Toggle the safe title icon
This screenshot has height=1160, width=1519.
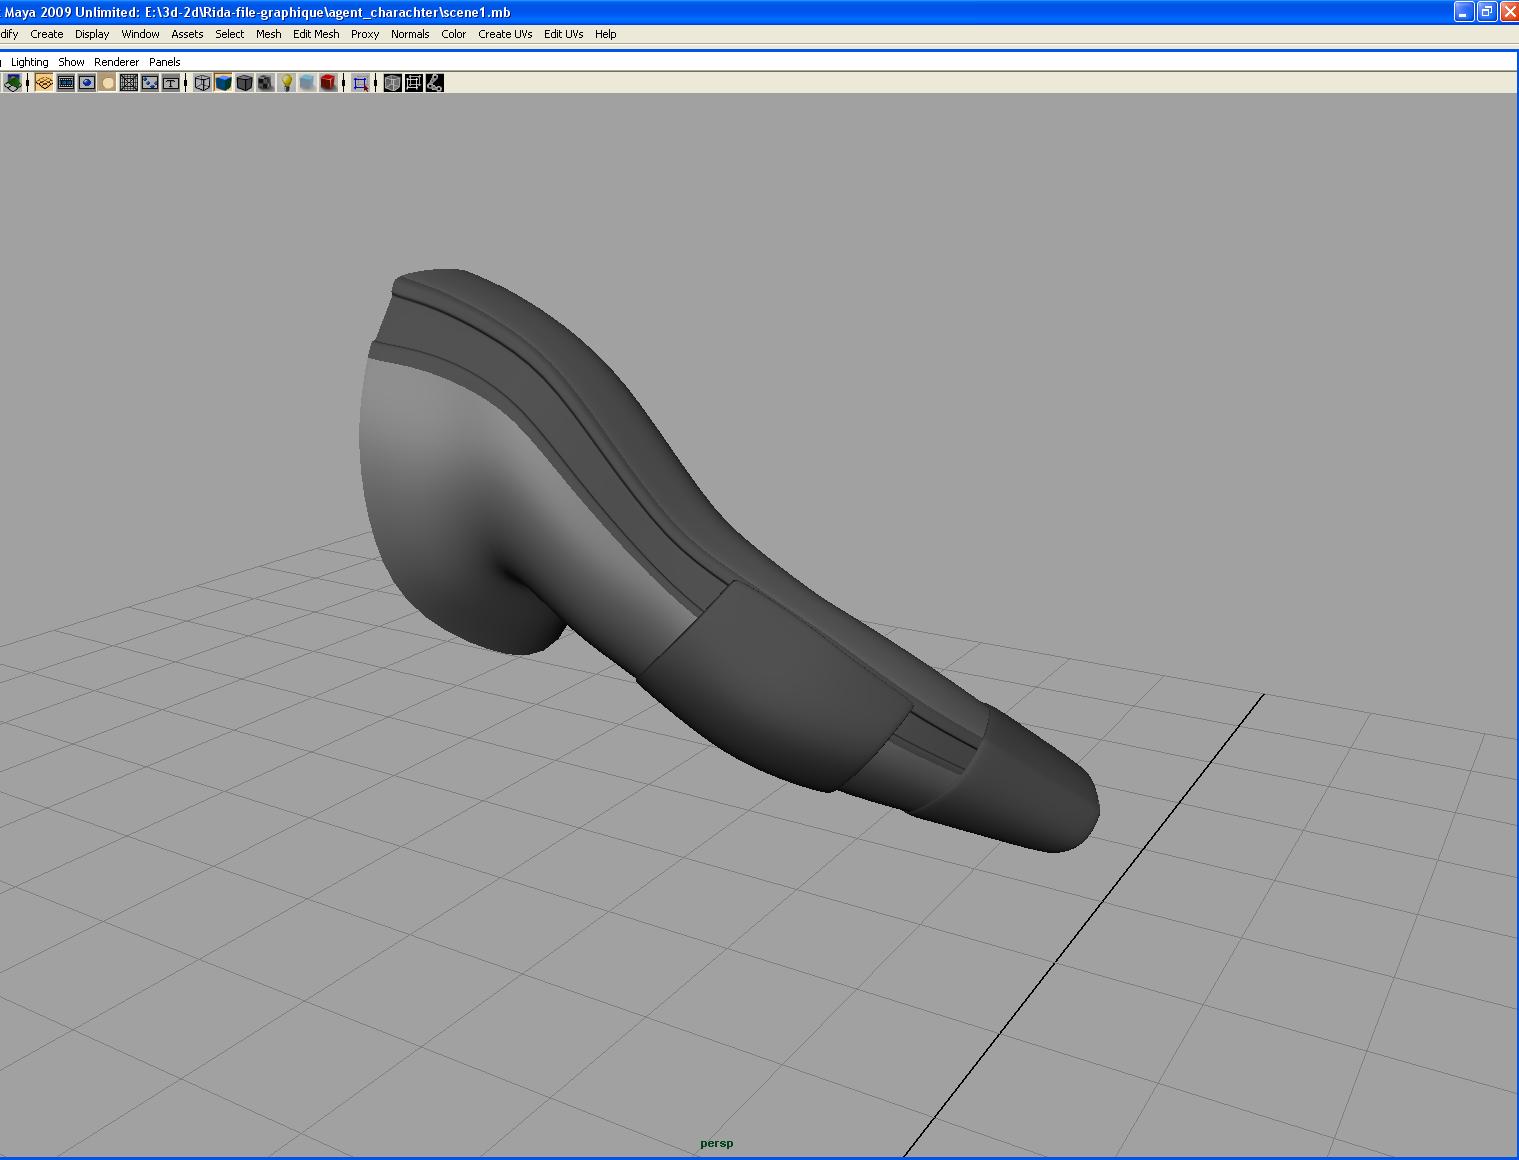tap(171, 83)
